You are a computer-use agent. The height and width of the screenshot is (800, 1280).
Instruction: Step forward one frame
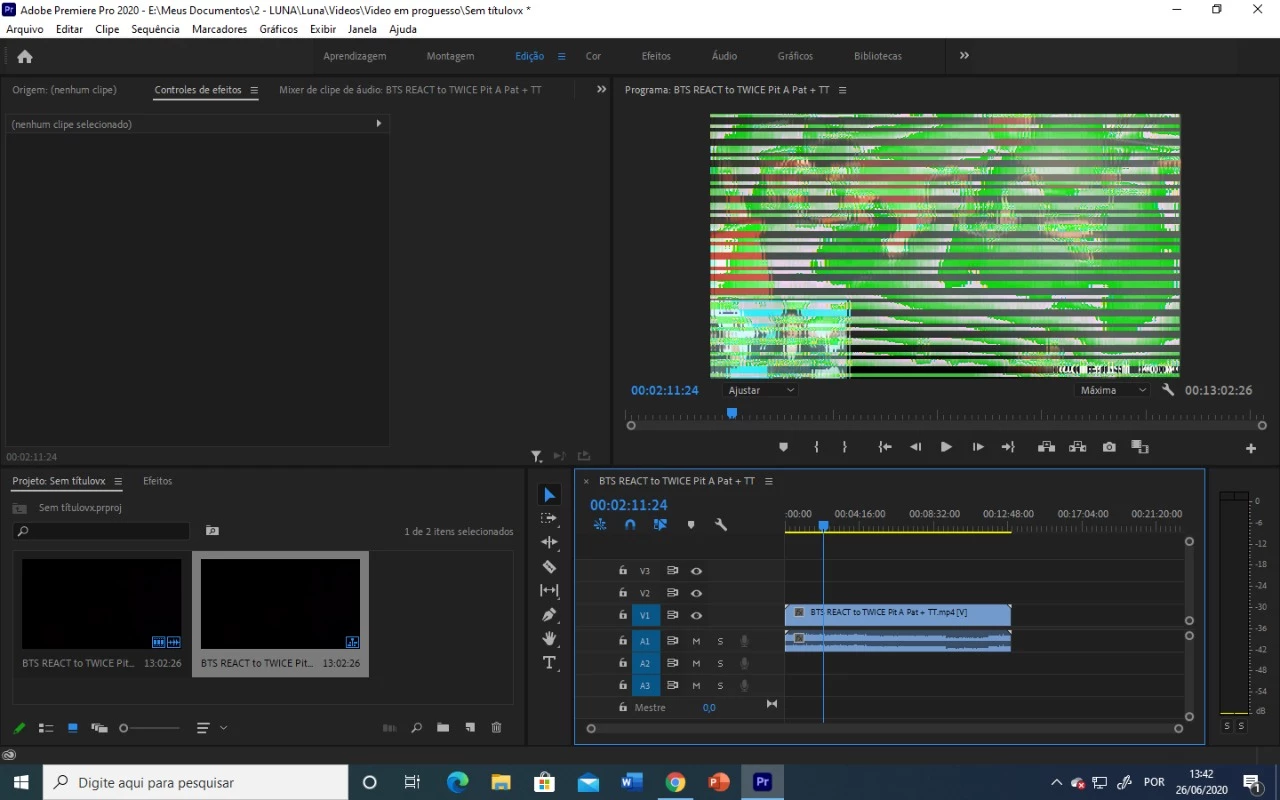[x=978, y=447]
